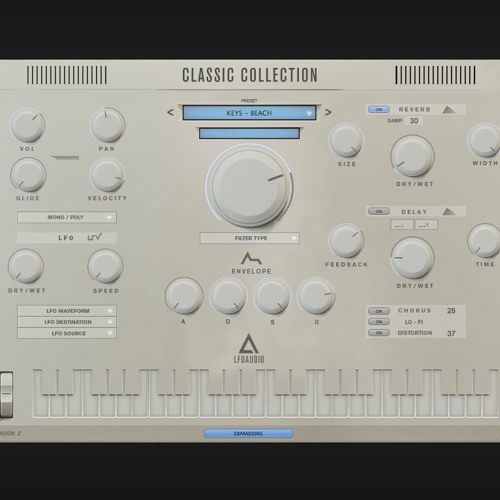
Task: Click the Distortion value 37
Action: click(451, 333)
